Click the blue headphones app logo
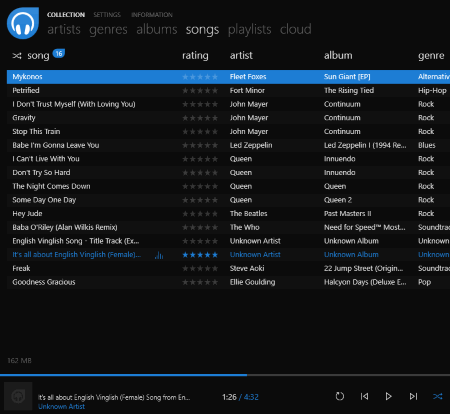This screenshot has height=414, width=450. [x=23, y=23]
